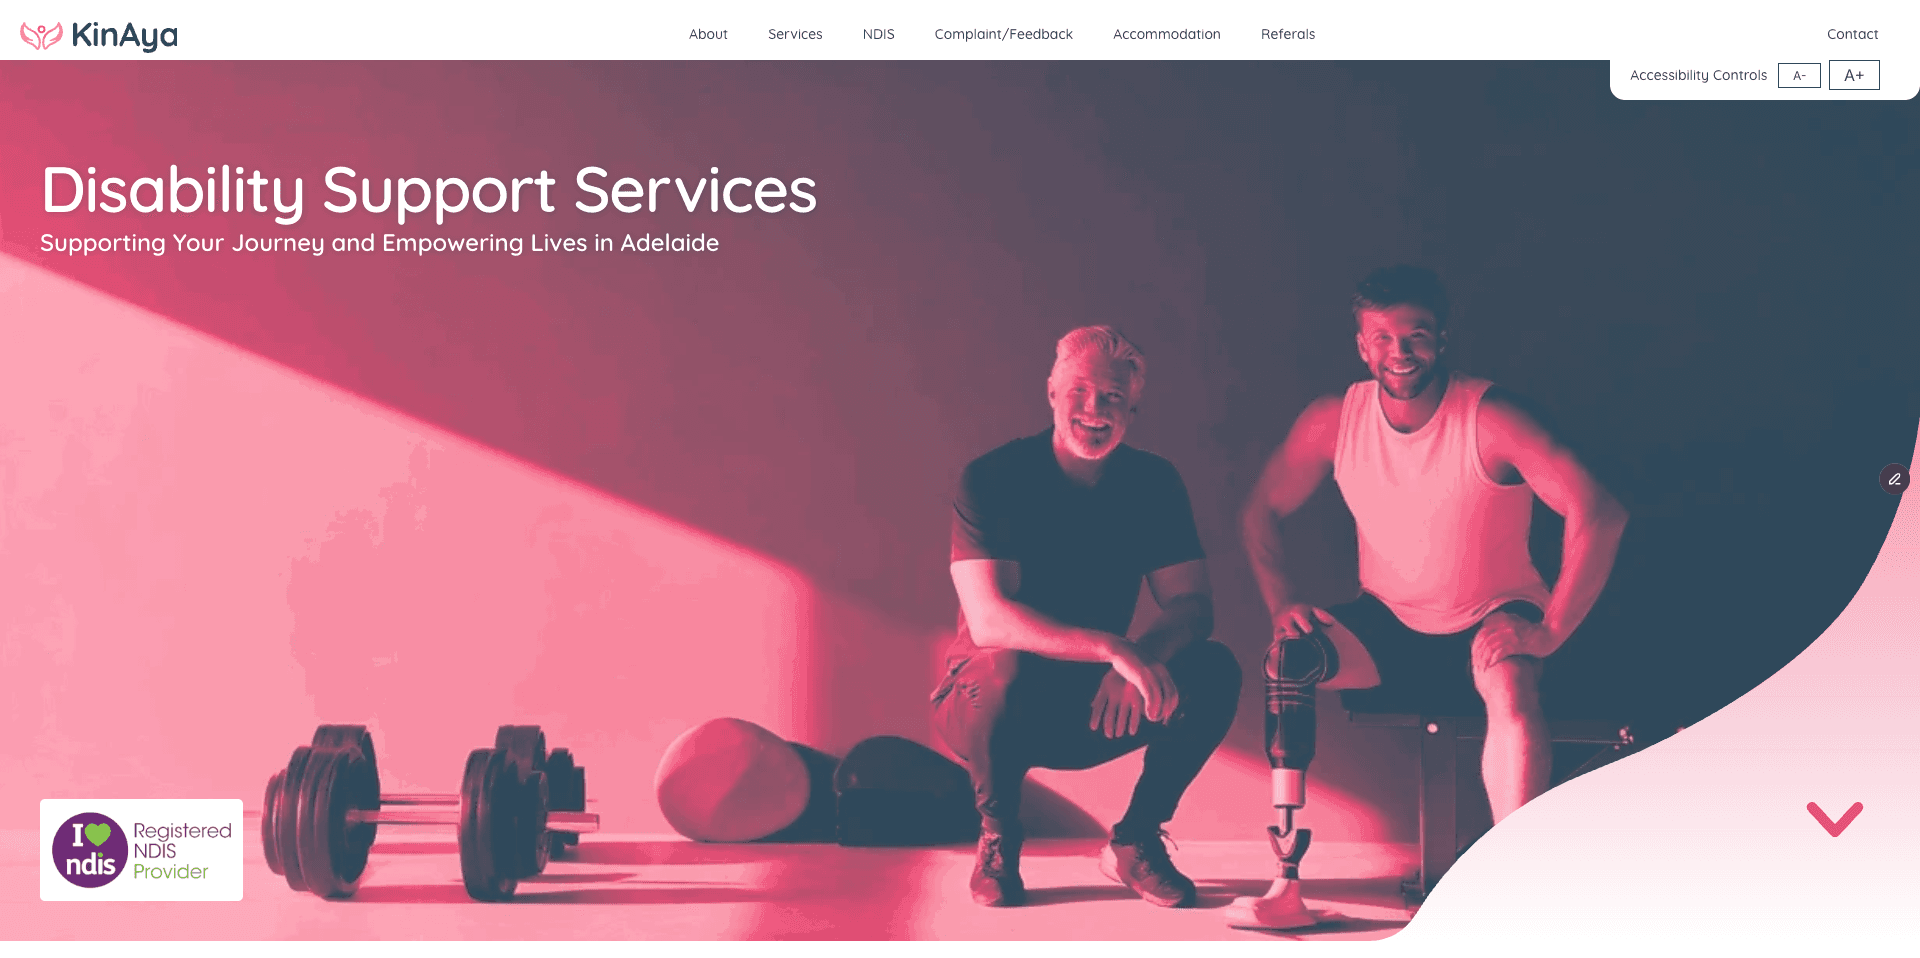The height and width of the screenshot is (958, 1920).
Task: Click the Registered NDIS Provider text
Action: point(182,851)
